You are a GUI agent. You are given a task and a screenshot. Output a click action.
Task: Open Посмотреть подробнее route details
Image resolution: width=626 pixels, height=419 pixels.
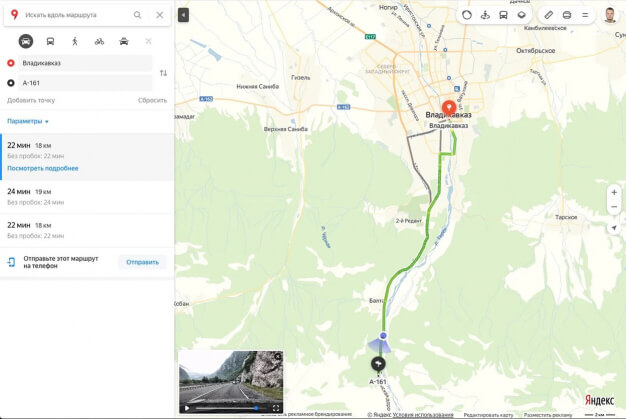(43, 168)
